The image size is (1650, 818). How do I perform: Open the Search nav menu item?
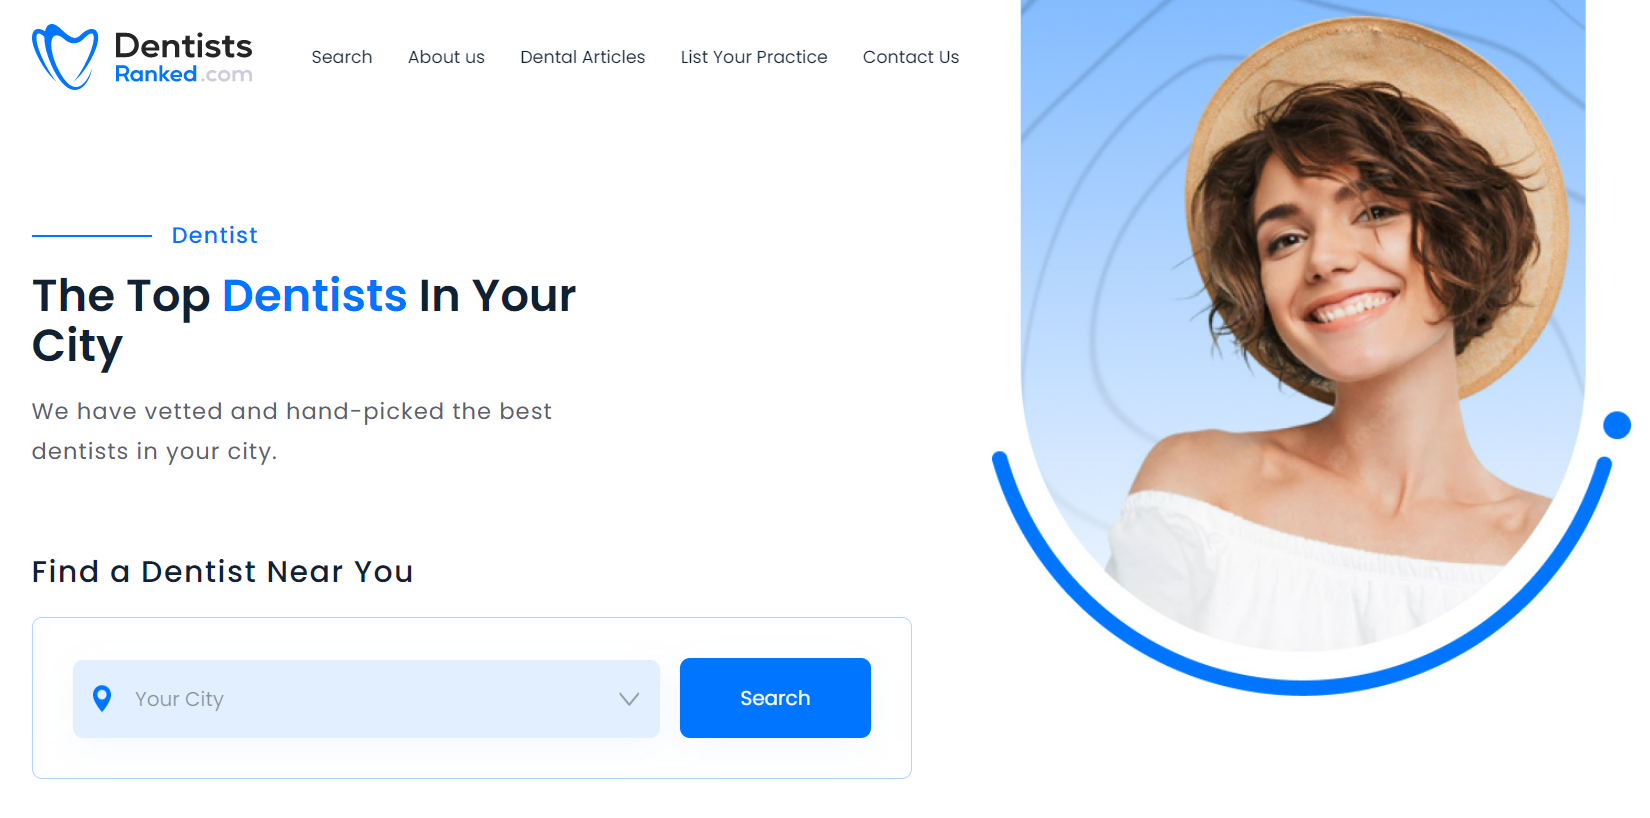(342, 57)
